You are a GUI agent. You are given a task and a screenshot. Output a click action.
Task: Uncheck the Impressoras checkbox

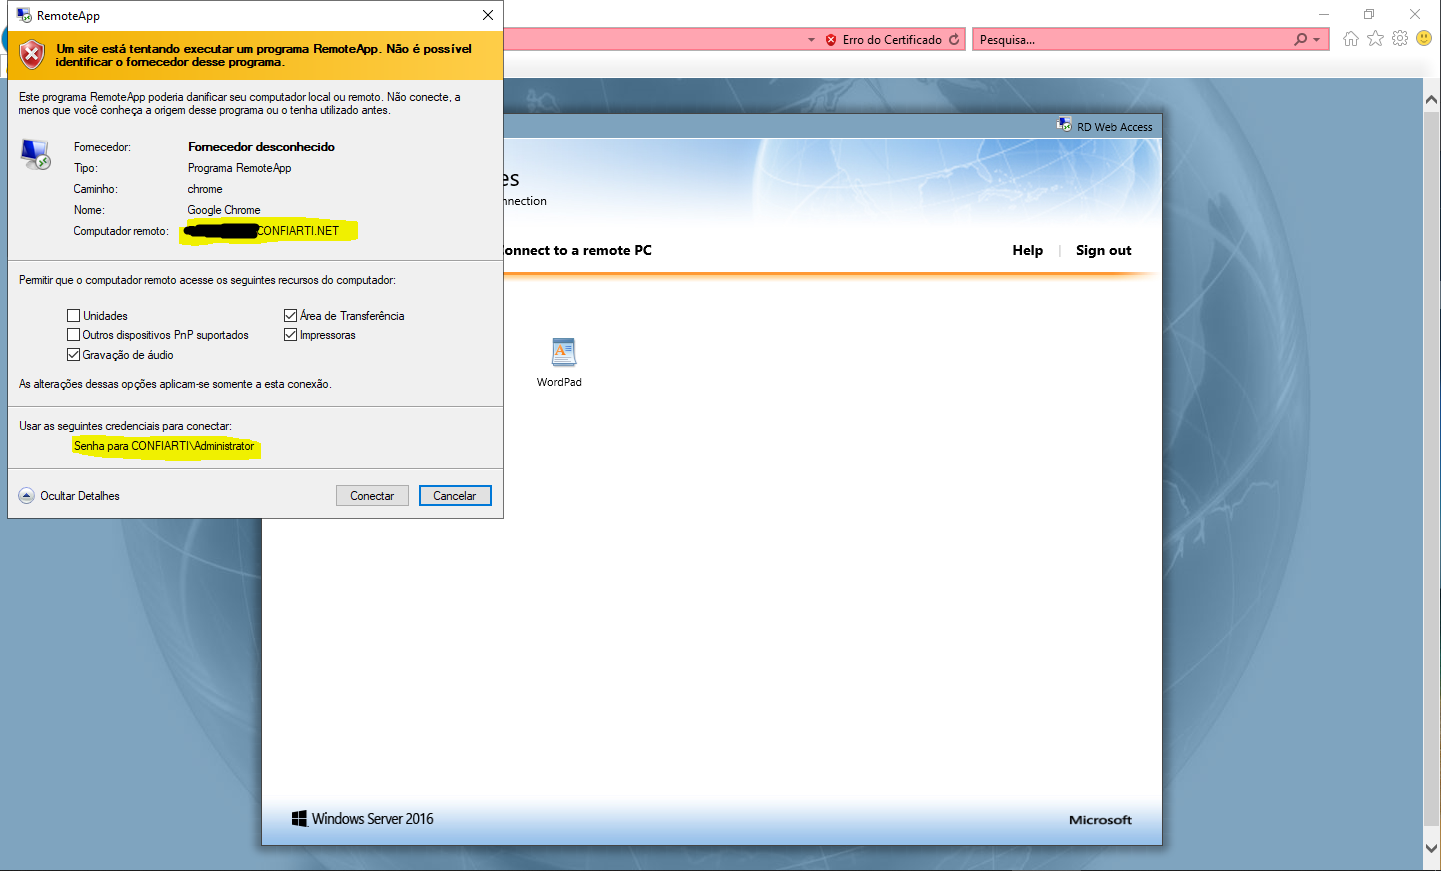pyautogui.click(x=290, y=335)
